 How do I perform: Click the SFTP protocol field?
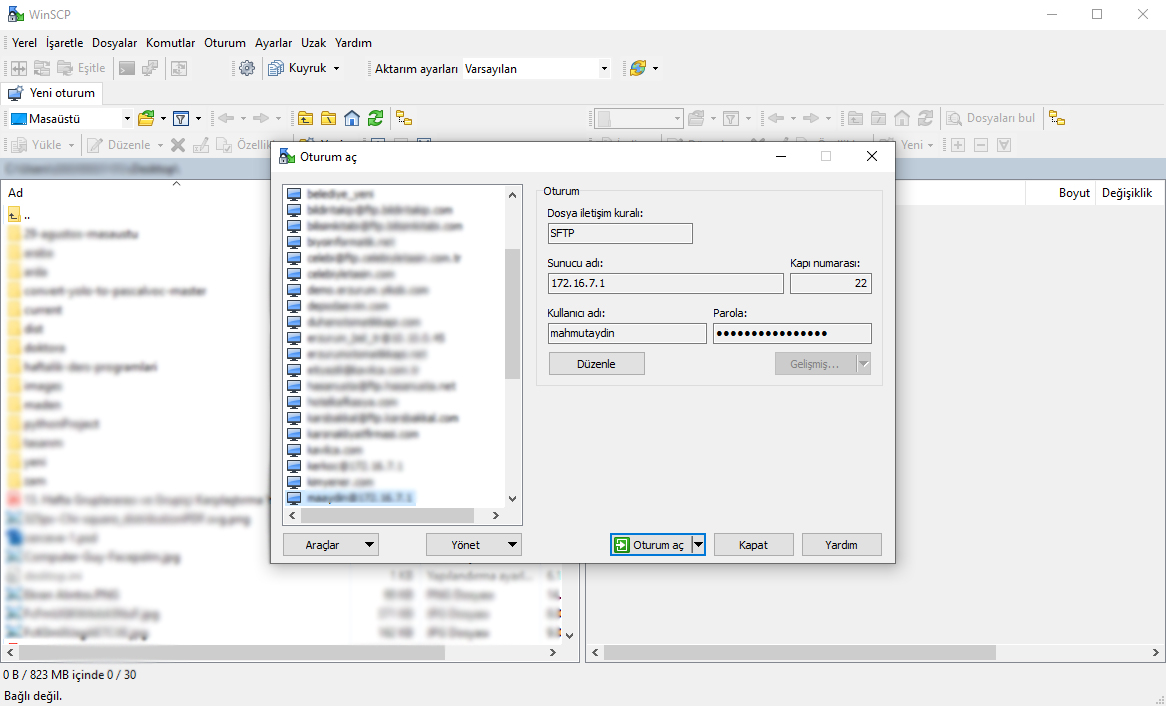[x=620, y=234]
